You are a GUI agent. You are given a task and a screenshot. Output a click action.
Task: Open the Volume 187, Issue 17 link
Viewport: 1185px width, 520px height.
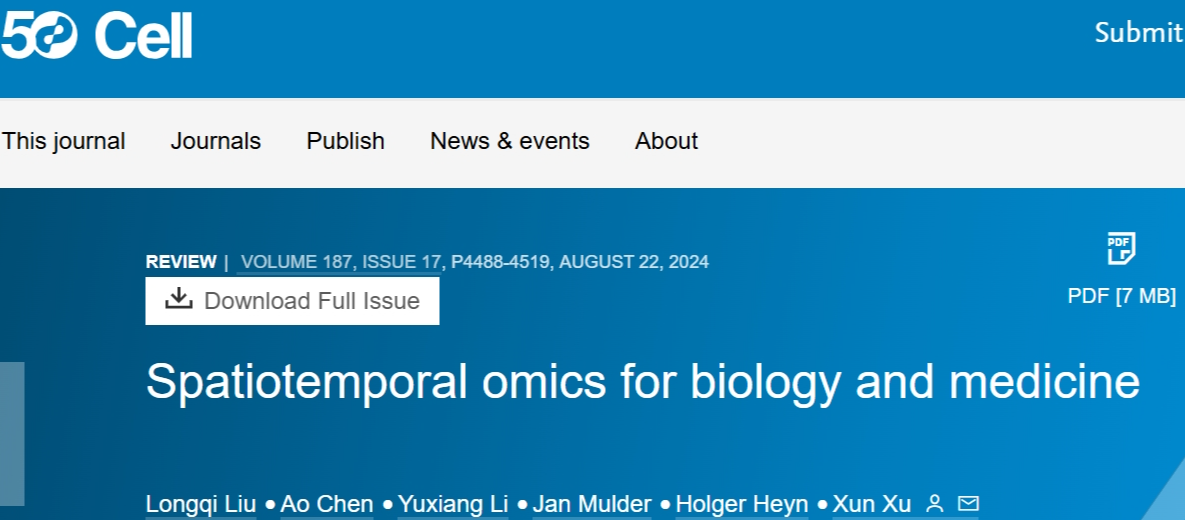(x=340, y=262)
